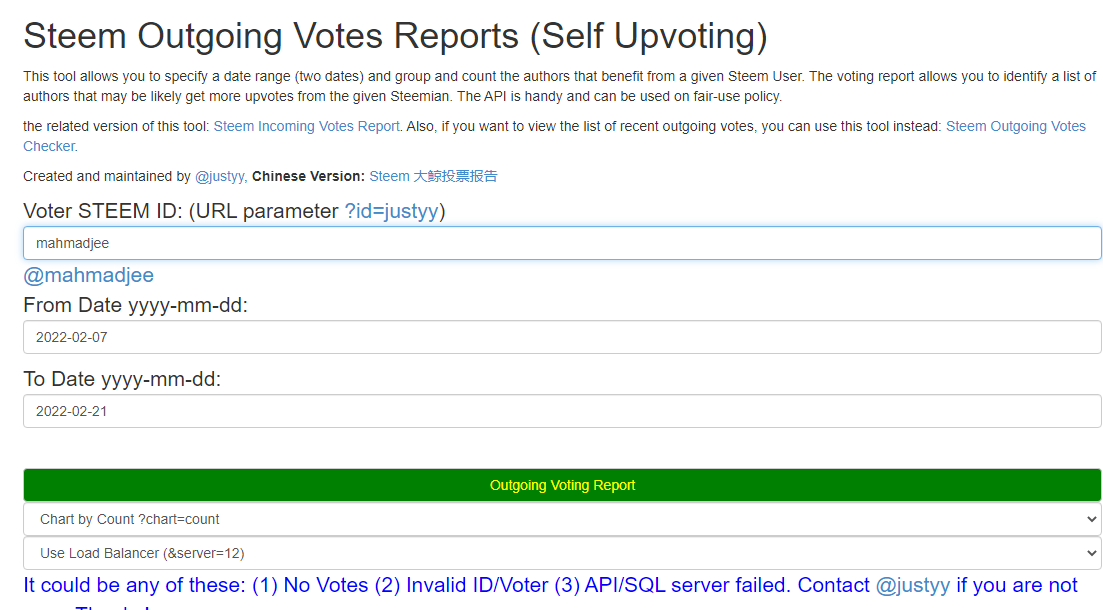Open the Steem Incoming Votes Report link

(x=306, y=127)
